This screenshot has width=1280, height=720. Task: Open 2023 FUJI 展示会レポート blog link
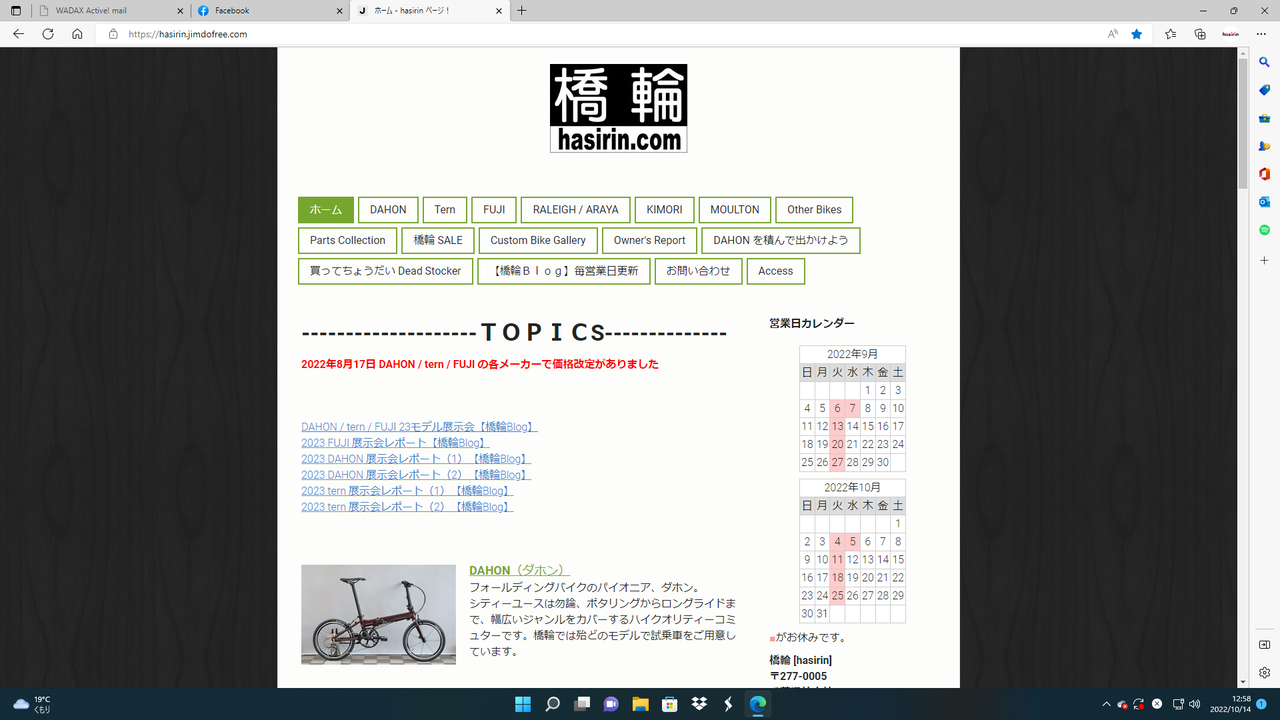point(395,443)
